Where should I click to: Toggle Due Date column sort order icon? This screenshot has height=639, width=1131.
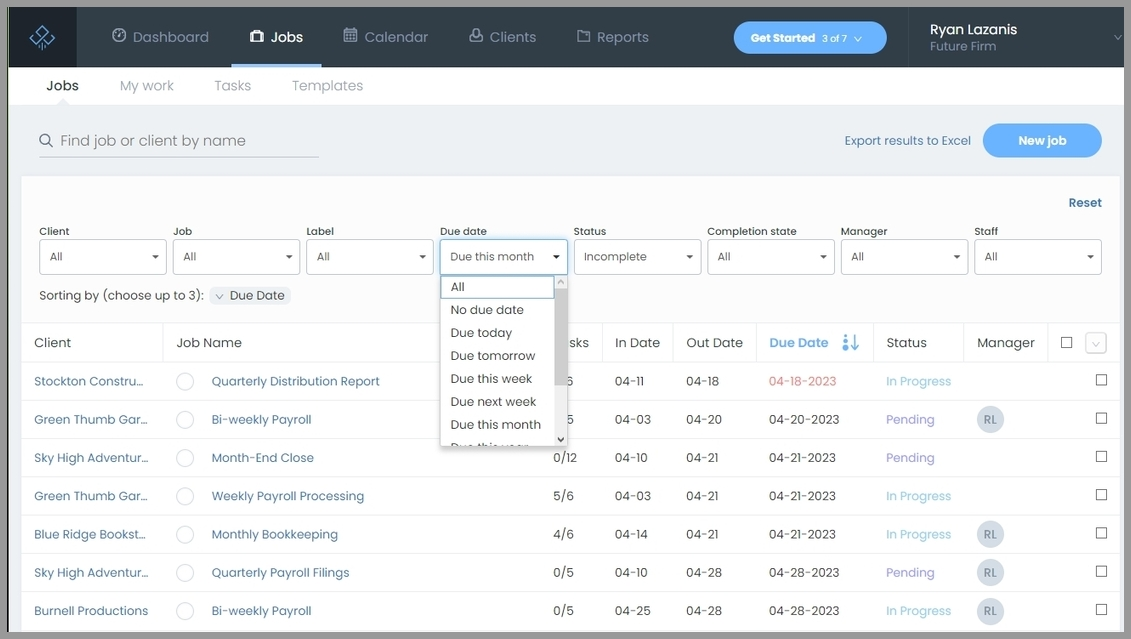coord(850,343)
